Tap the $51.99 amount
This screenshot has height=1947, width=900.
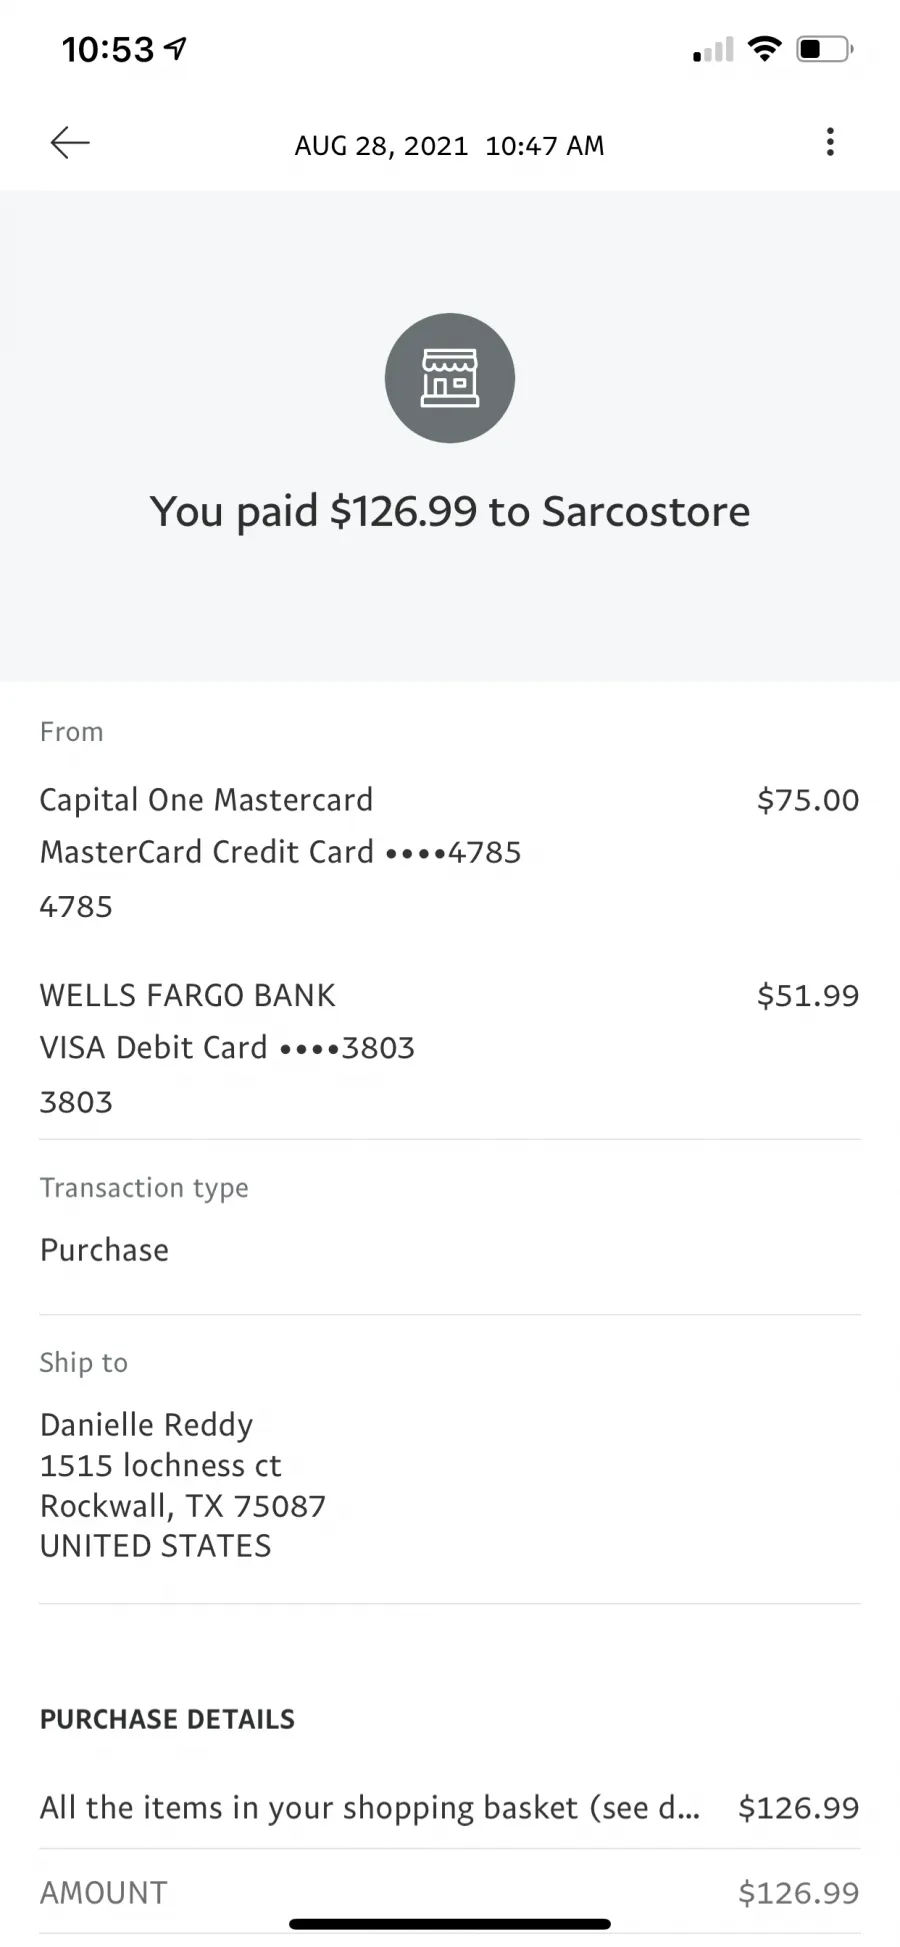click(808, 995)
